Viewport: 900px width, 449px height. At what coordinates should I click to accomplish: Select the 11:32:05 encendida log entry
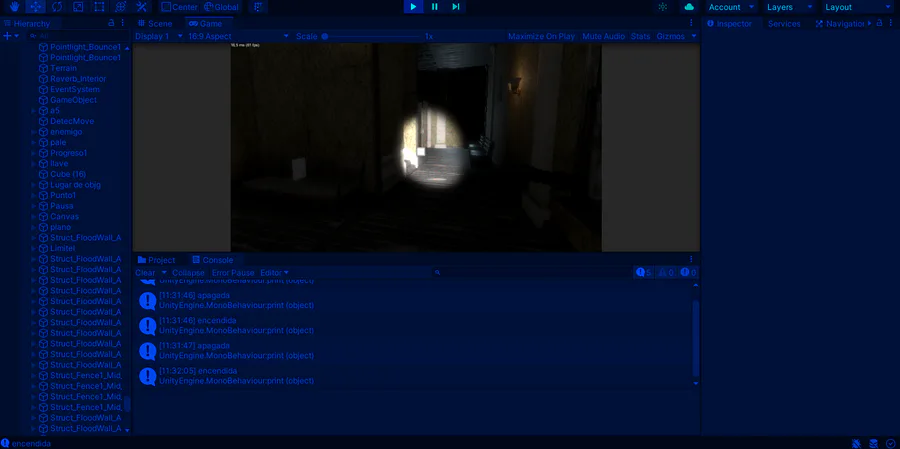coord(413,376)
